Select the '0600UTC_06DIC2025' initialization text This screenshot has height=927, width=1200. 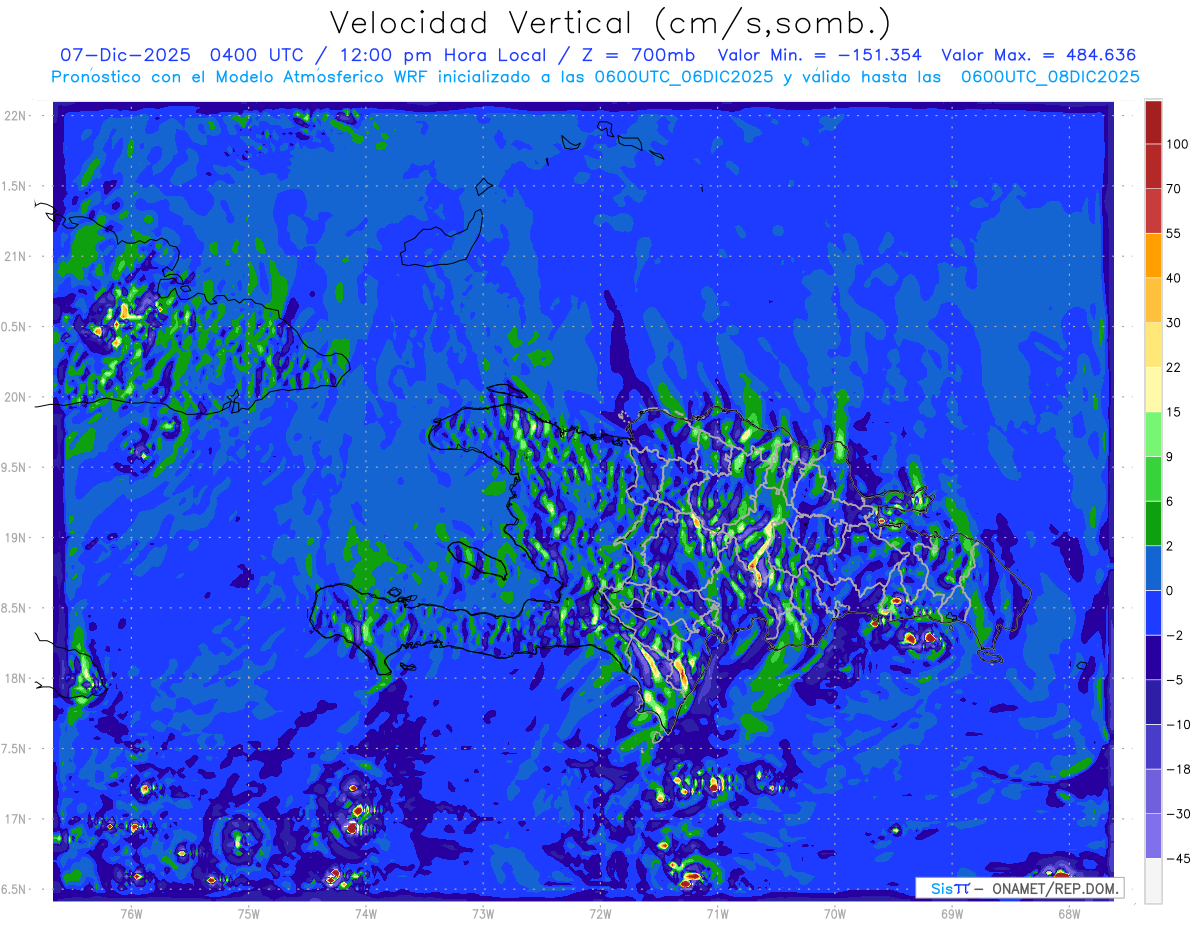(683, 77)
